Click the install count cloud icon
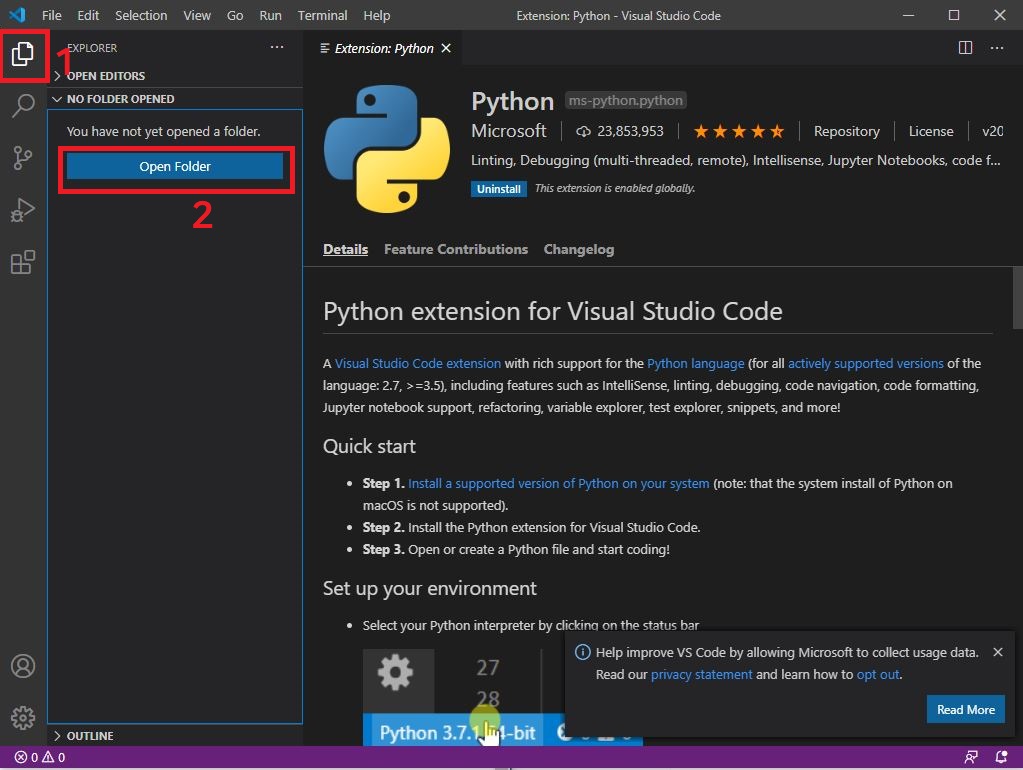 point(583,132)
